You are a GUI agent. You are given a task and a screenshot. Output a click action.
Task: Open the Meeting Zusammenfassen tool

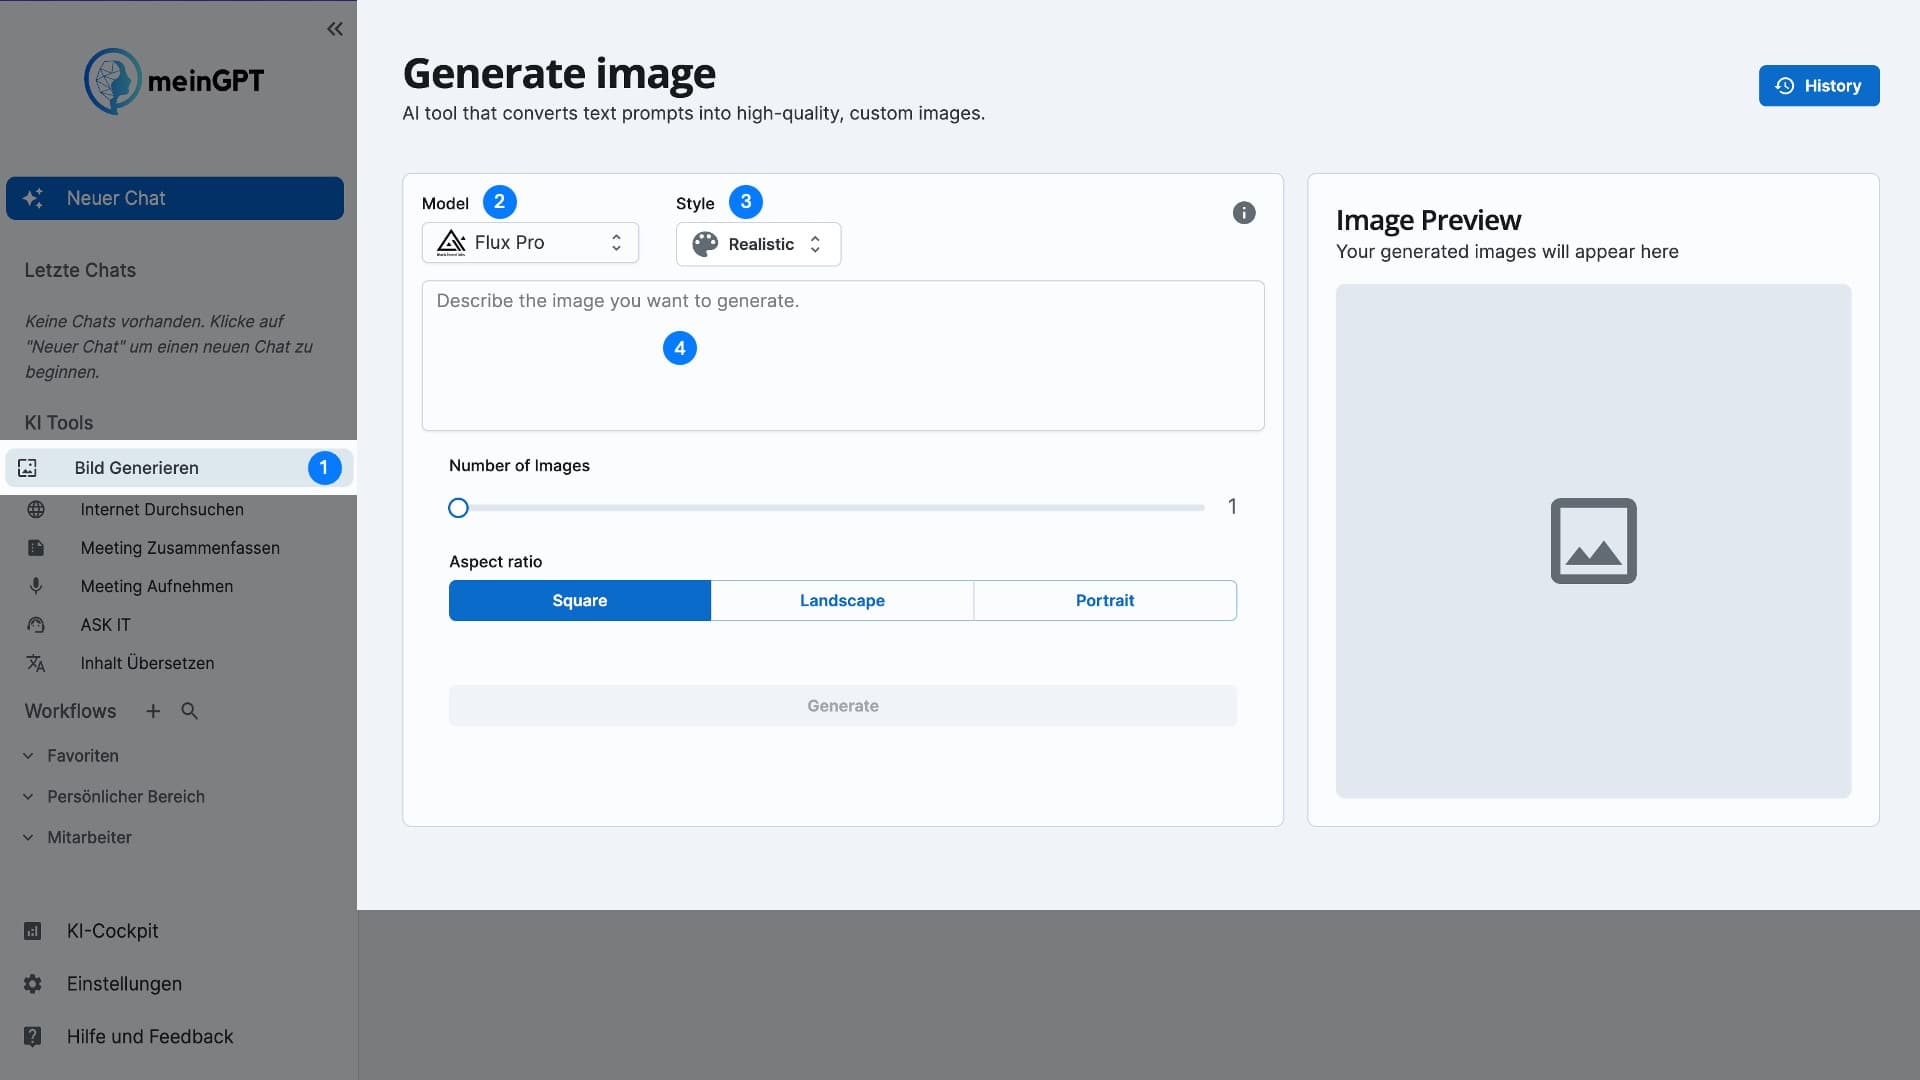[x=180, y=548]
